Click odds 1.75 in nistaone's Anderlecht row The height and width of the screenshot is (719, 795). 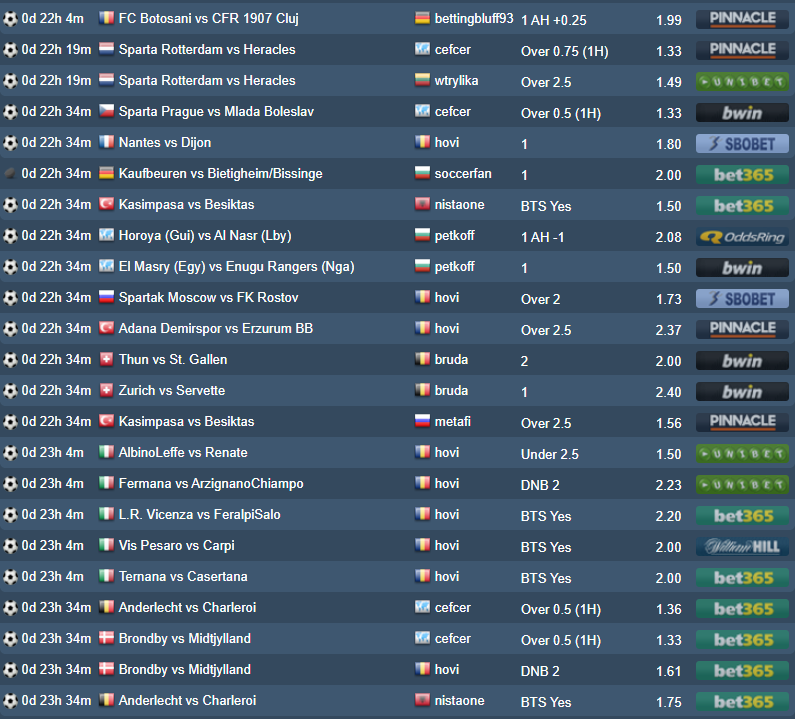(x=668, y=702)
